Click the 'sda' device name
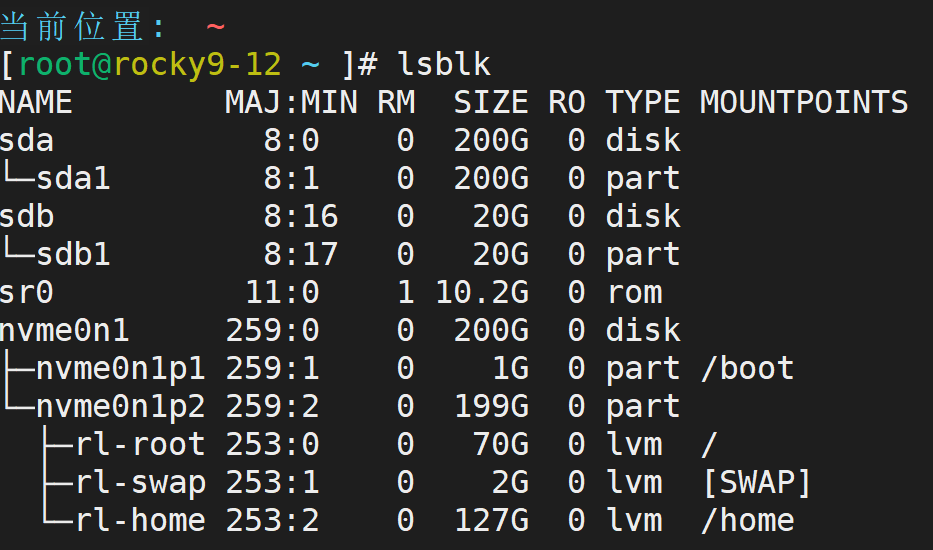The height and width of the screenshot is (550, 933). tap(27, 140)
